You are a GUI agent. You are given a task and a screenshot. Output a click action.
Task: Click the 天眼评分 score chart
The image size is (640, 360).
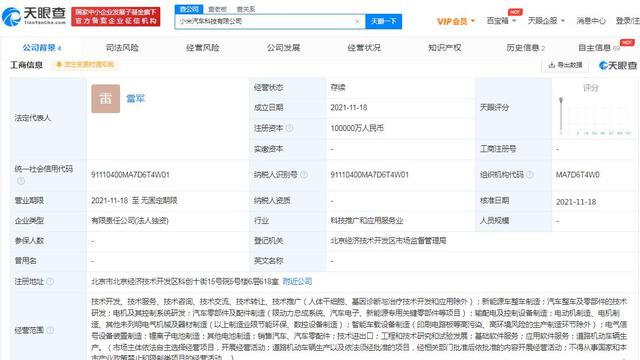tap(595, 116)
